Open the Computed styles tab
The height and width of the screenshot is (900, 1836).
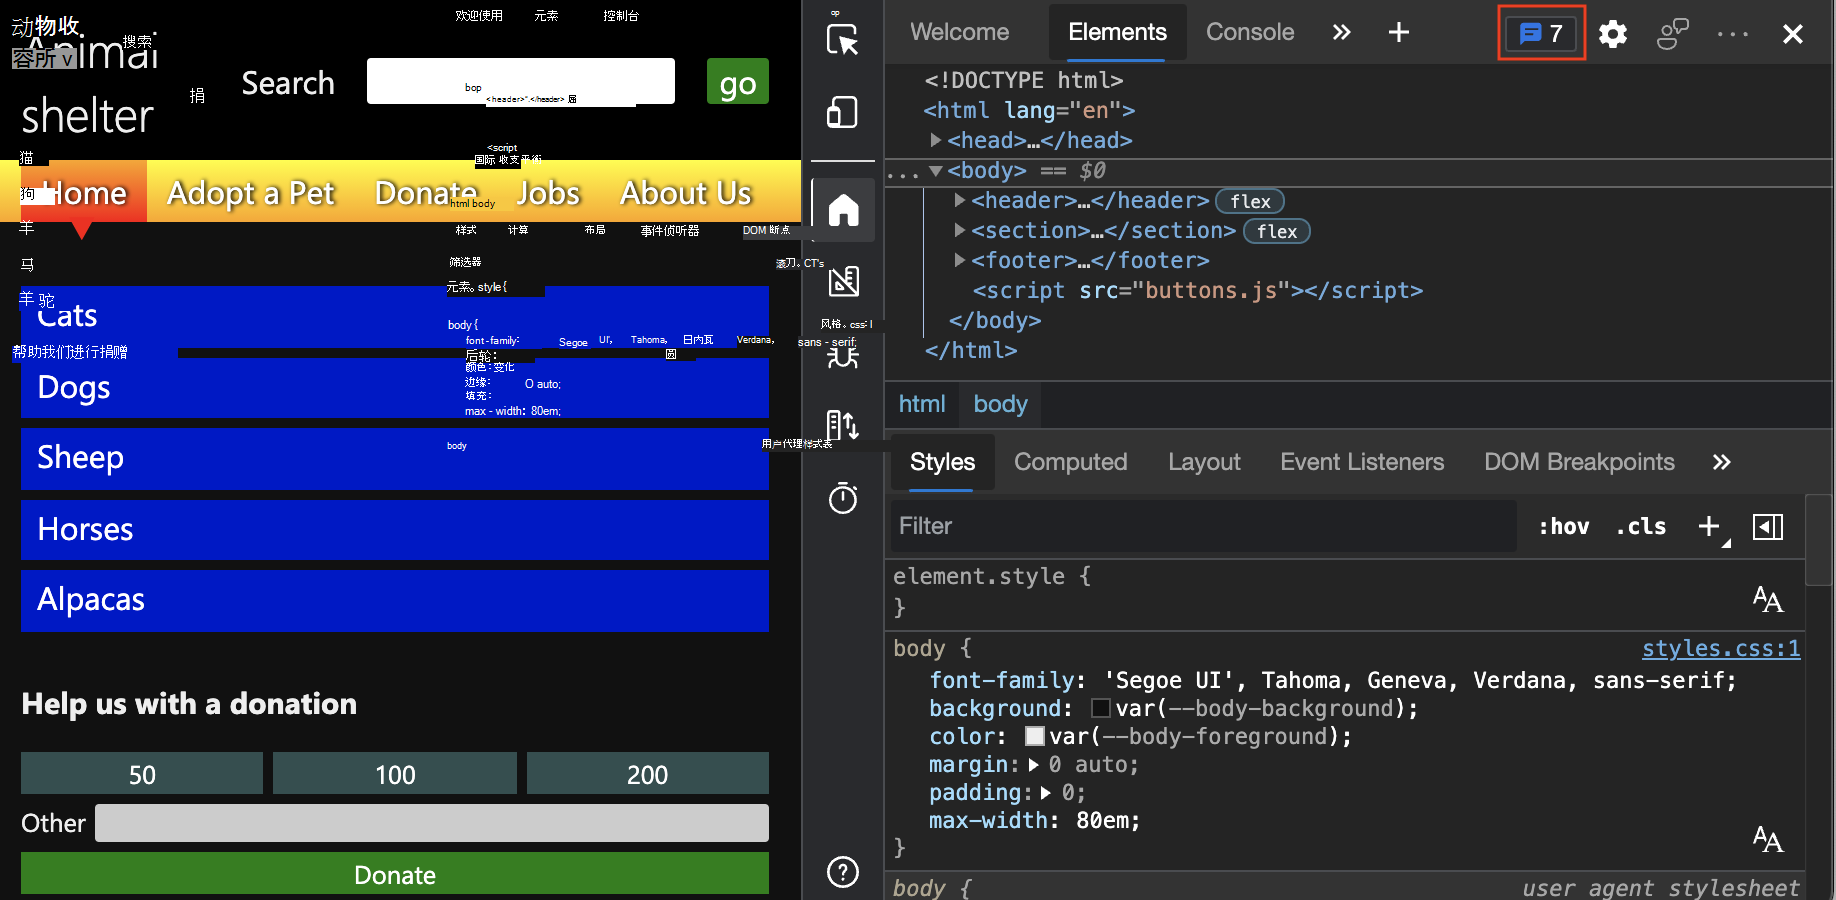pyautogui.click(x=1070, y=461)
